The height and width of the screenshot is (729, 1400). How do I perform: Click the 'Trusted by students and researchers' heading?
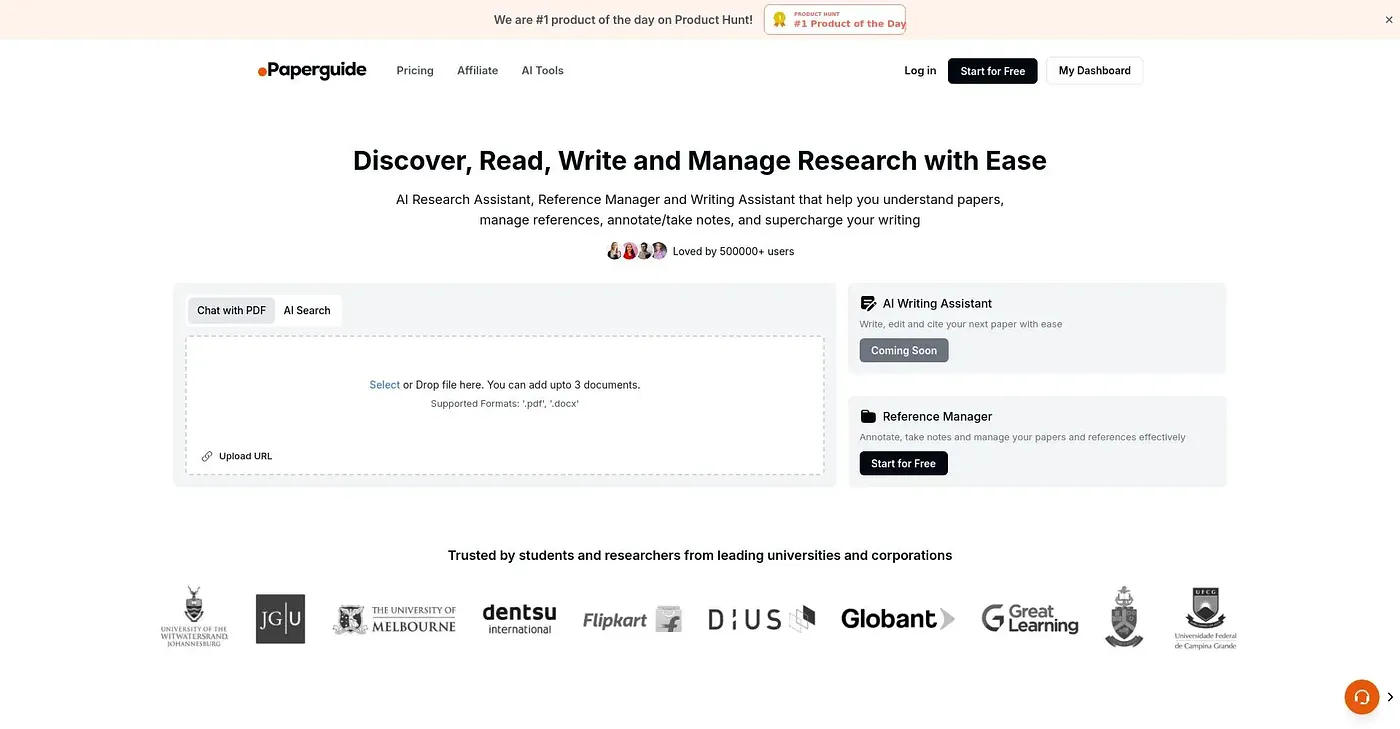700,555
